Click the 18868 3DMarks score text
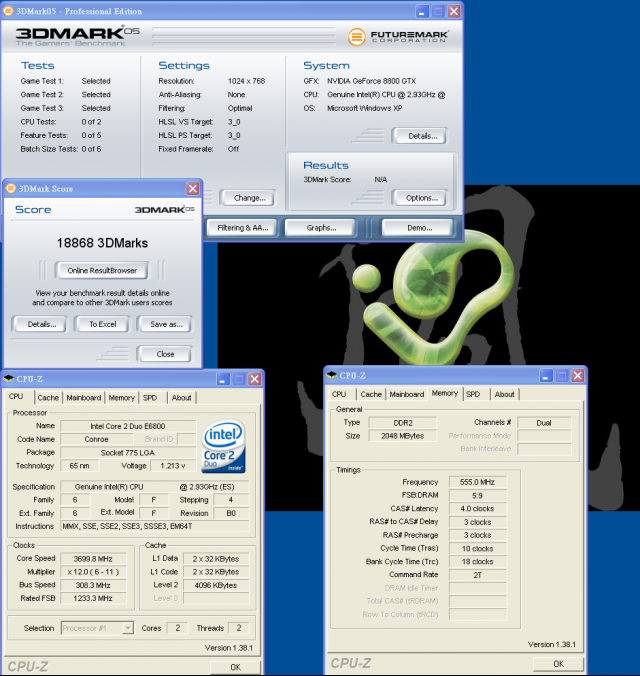The image size is (640, 676). coord(102,243)
